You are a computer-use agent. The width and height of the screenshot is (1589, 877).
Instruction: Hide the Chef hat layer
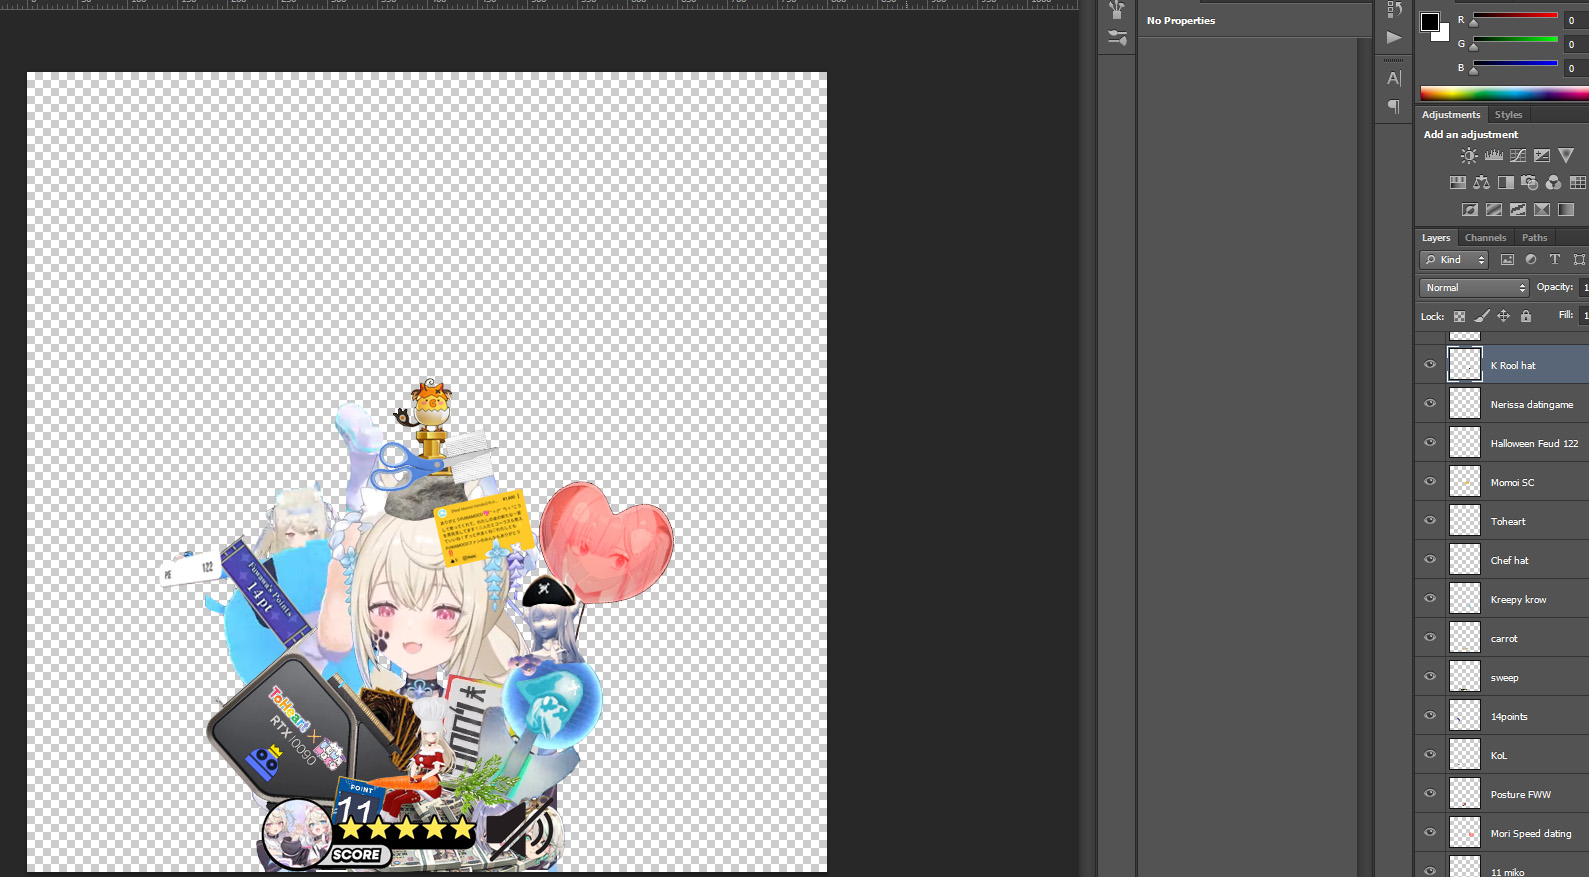[x=1430, y=560]
